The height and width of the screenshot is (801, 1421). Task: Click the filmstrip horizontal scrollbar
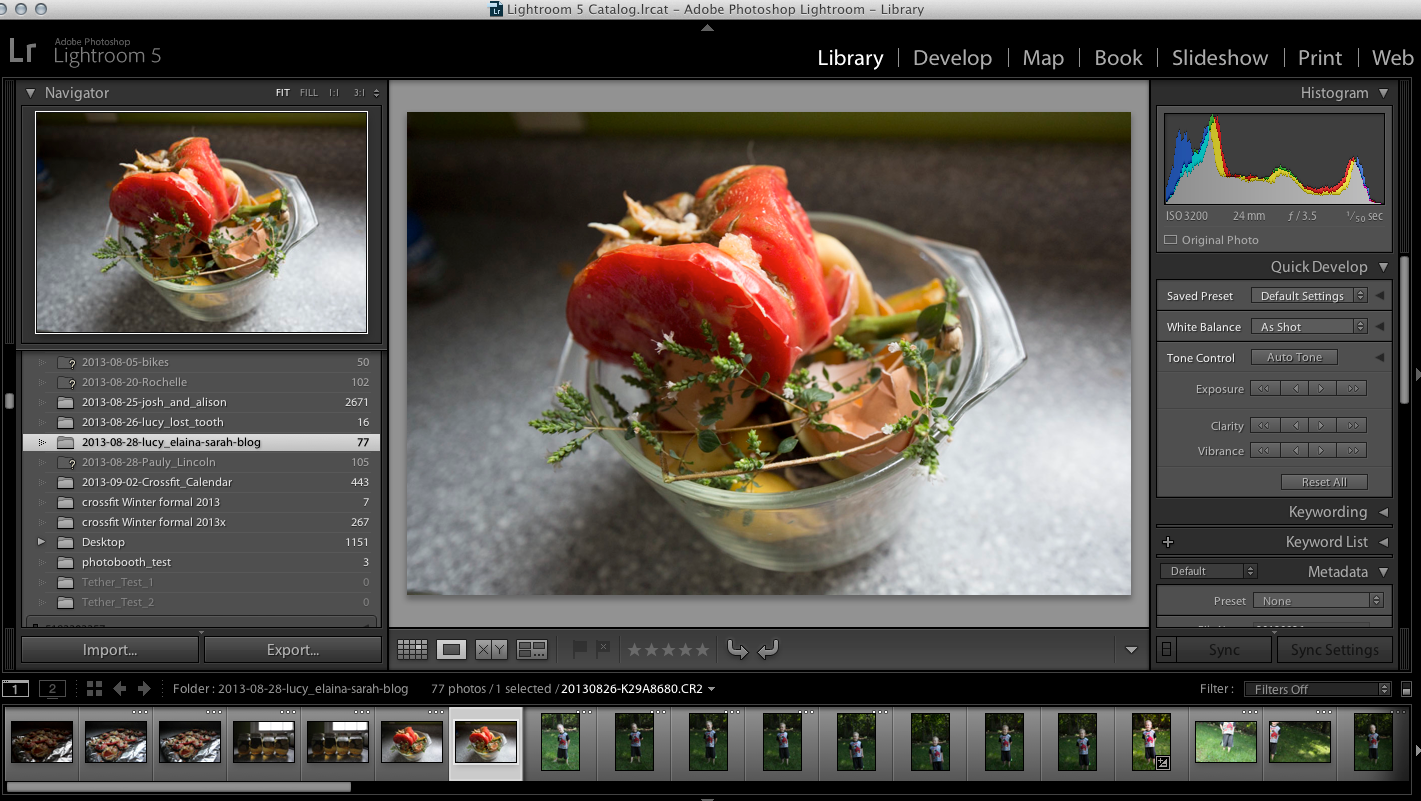[x=178, y=787]
